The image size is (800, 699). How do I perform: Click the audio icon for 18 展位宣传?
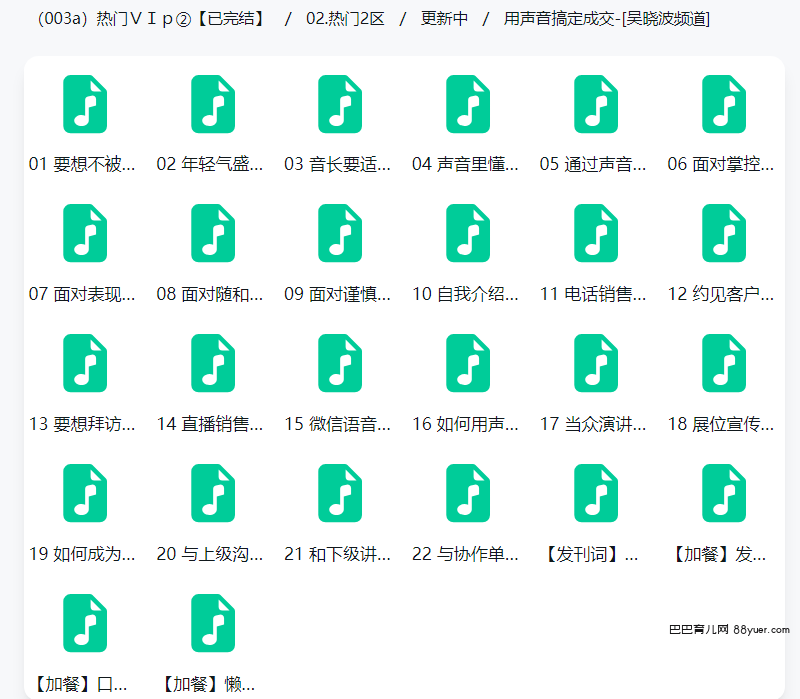[724, 363]
